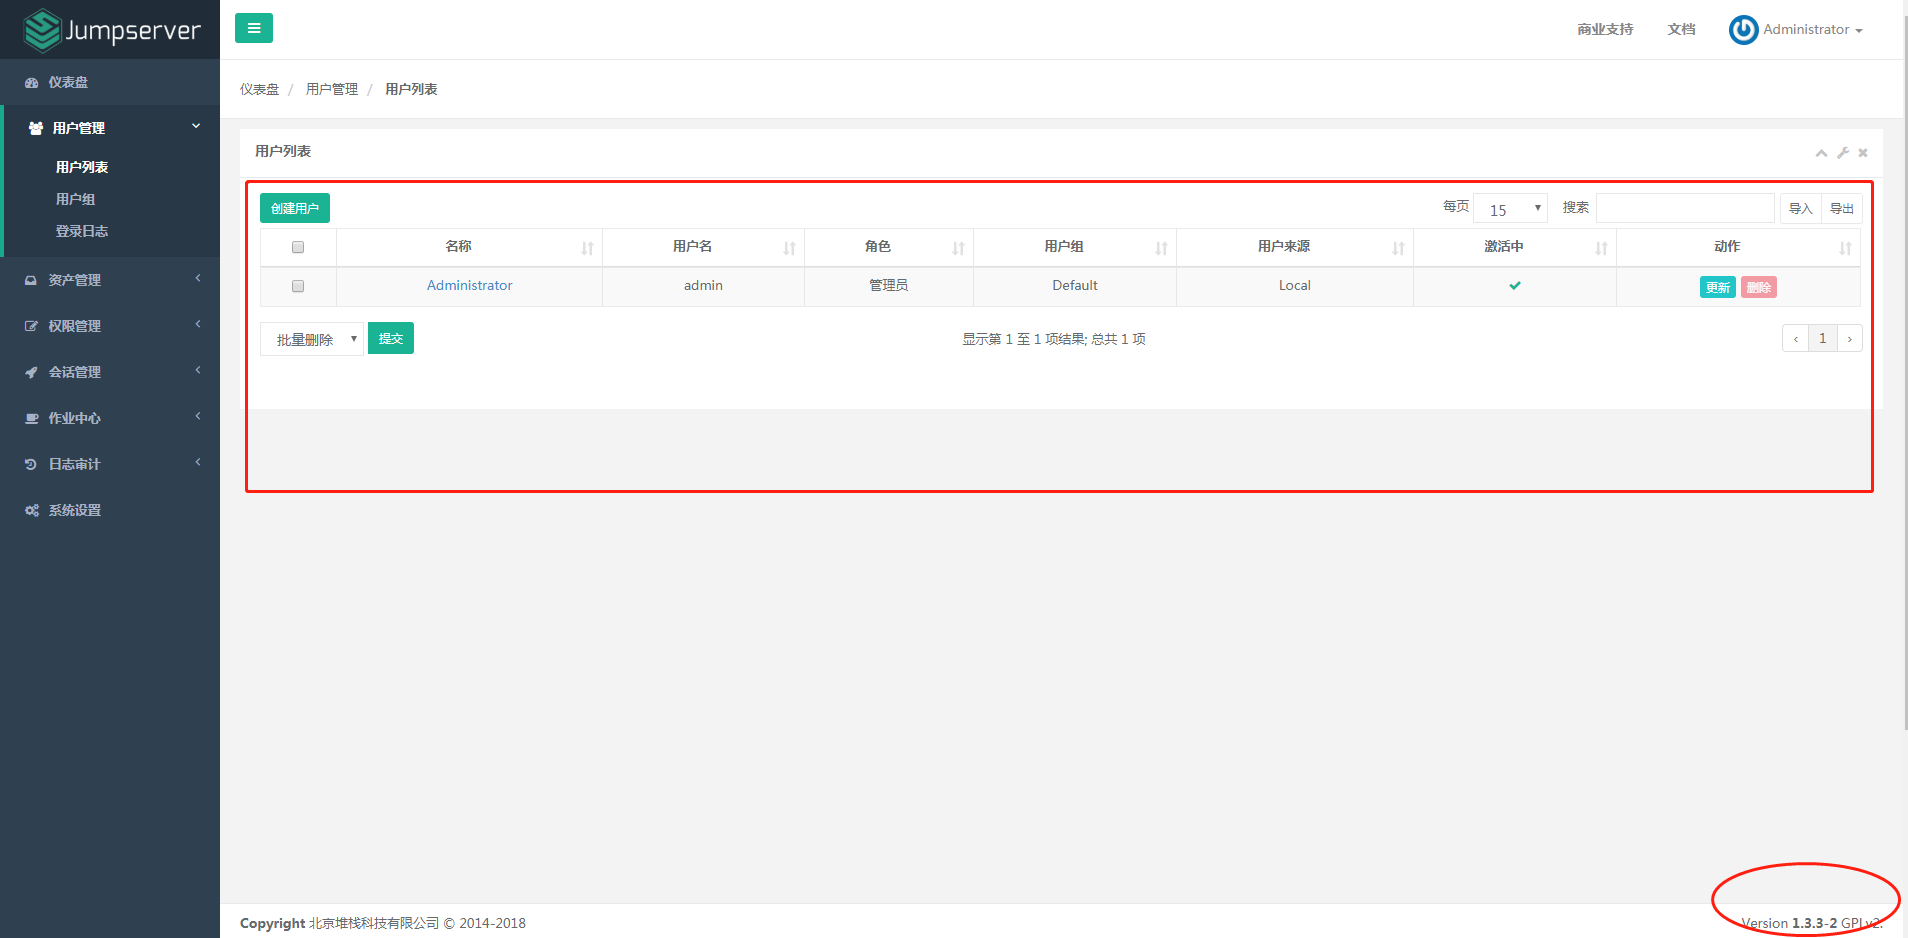Collapse the 用户列表 panel with the up chevron
This screenshot has width=1908, height=938.
point(1821,153)
